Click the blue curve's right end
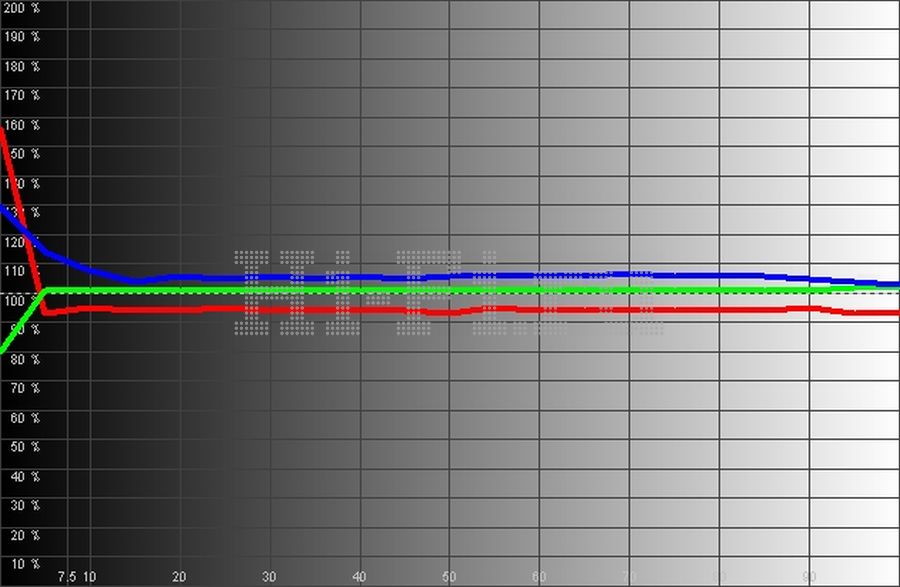 [896, 284]
